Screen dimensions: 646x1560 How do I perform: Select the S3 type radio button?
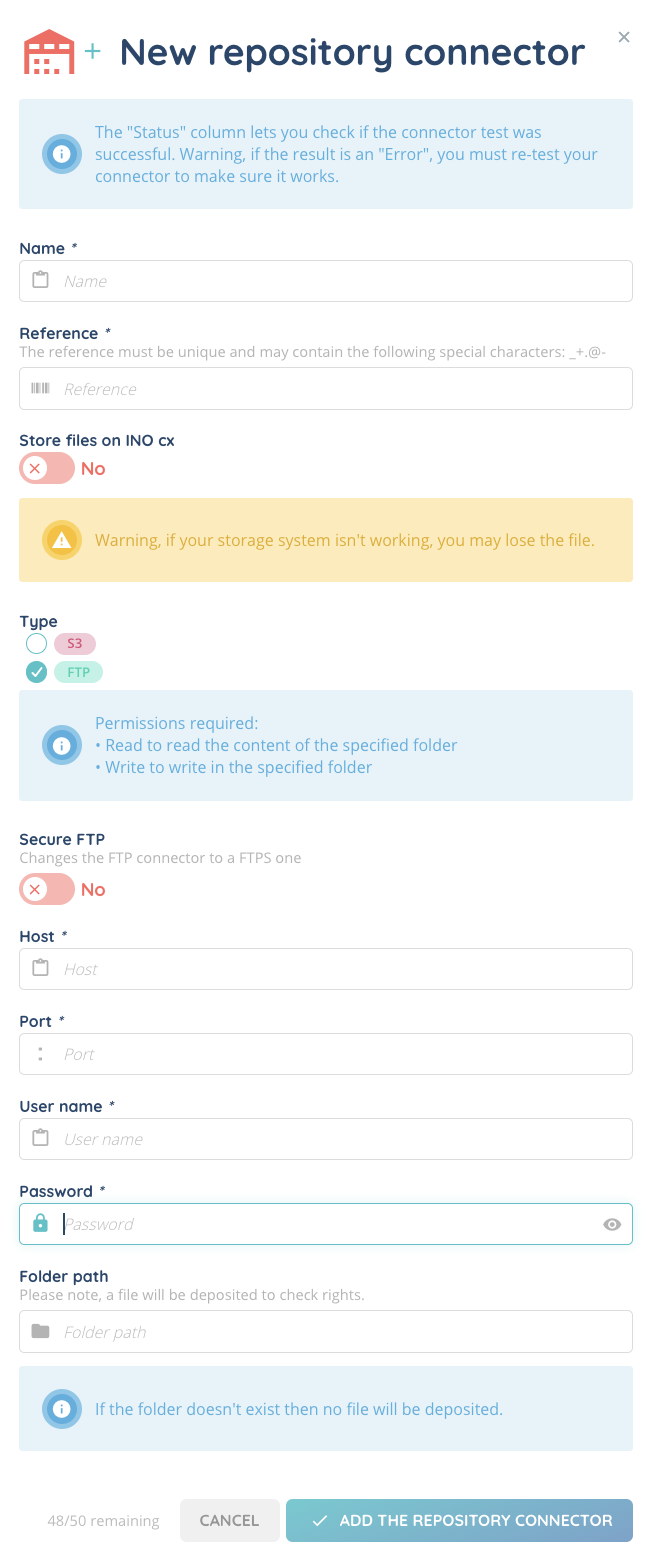point(37,643)
